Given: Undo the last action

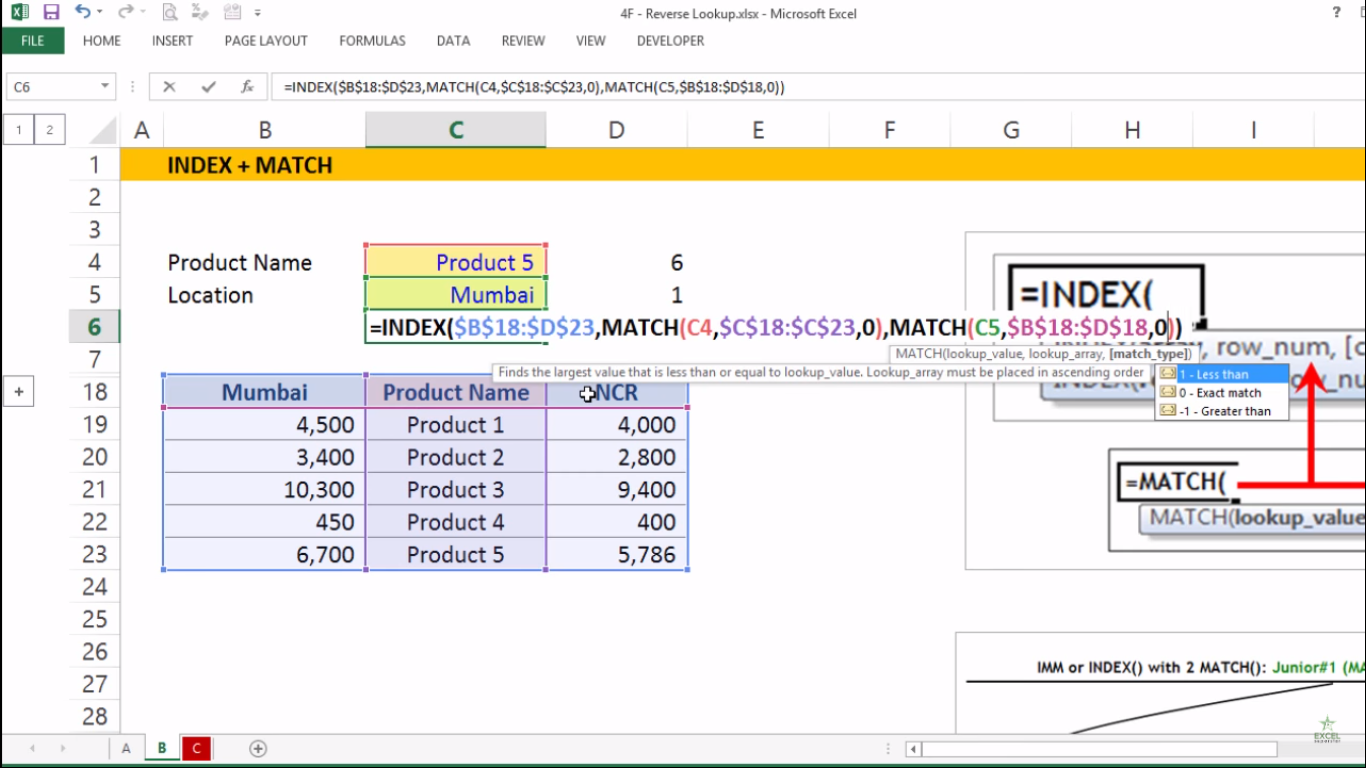Looking at the screenshot, I should pyautogui.click(x=82, y=13).
